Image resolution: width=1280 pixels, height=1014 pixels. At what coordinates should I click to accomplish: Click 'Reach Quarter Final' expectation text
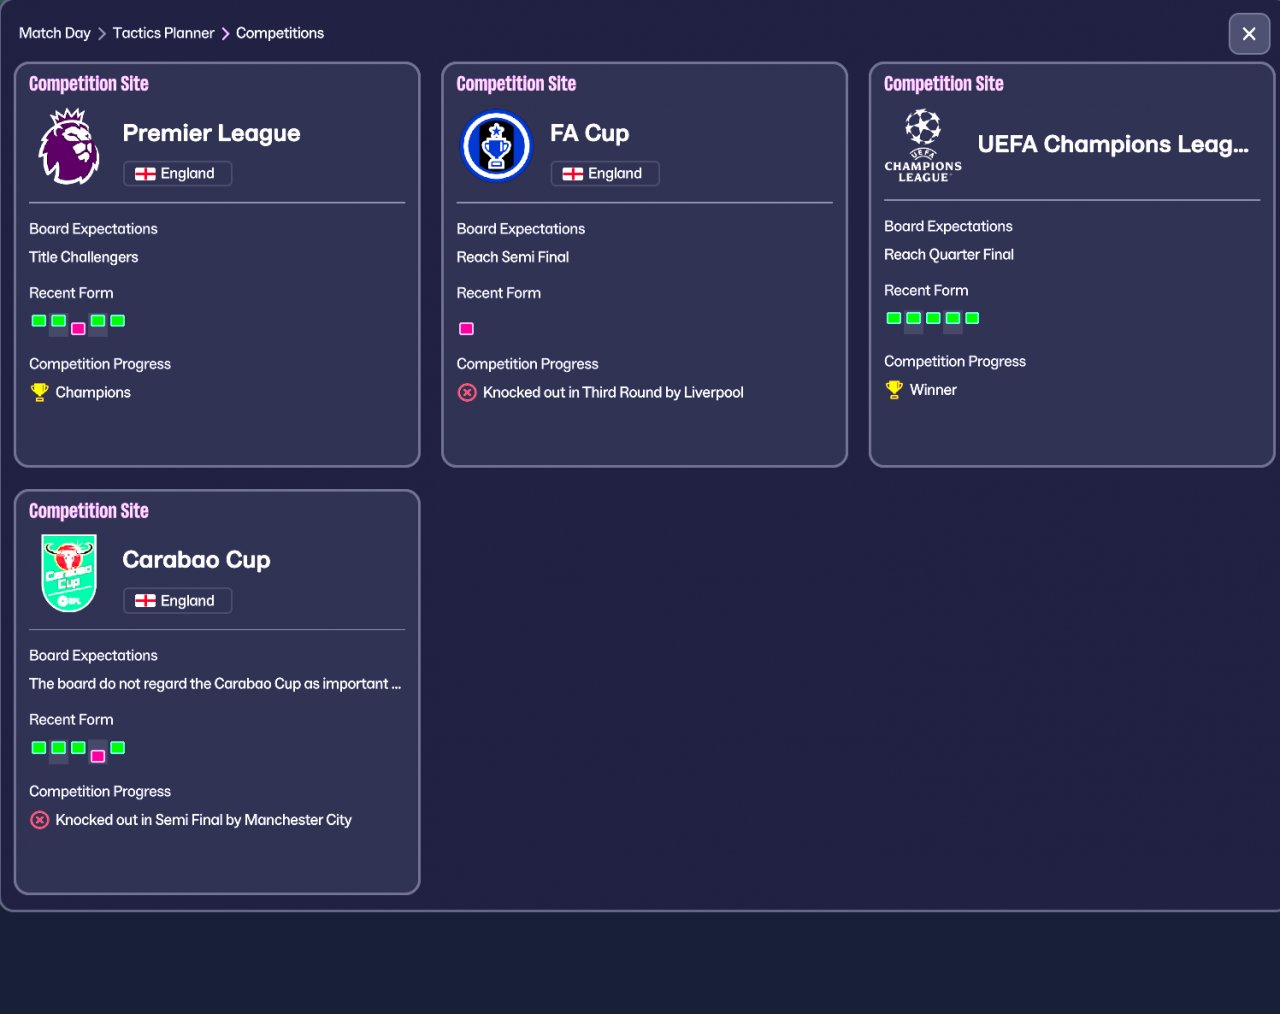949,255
